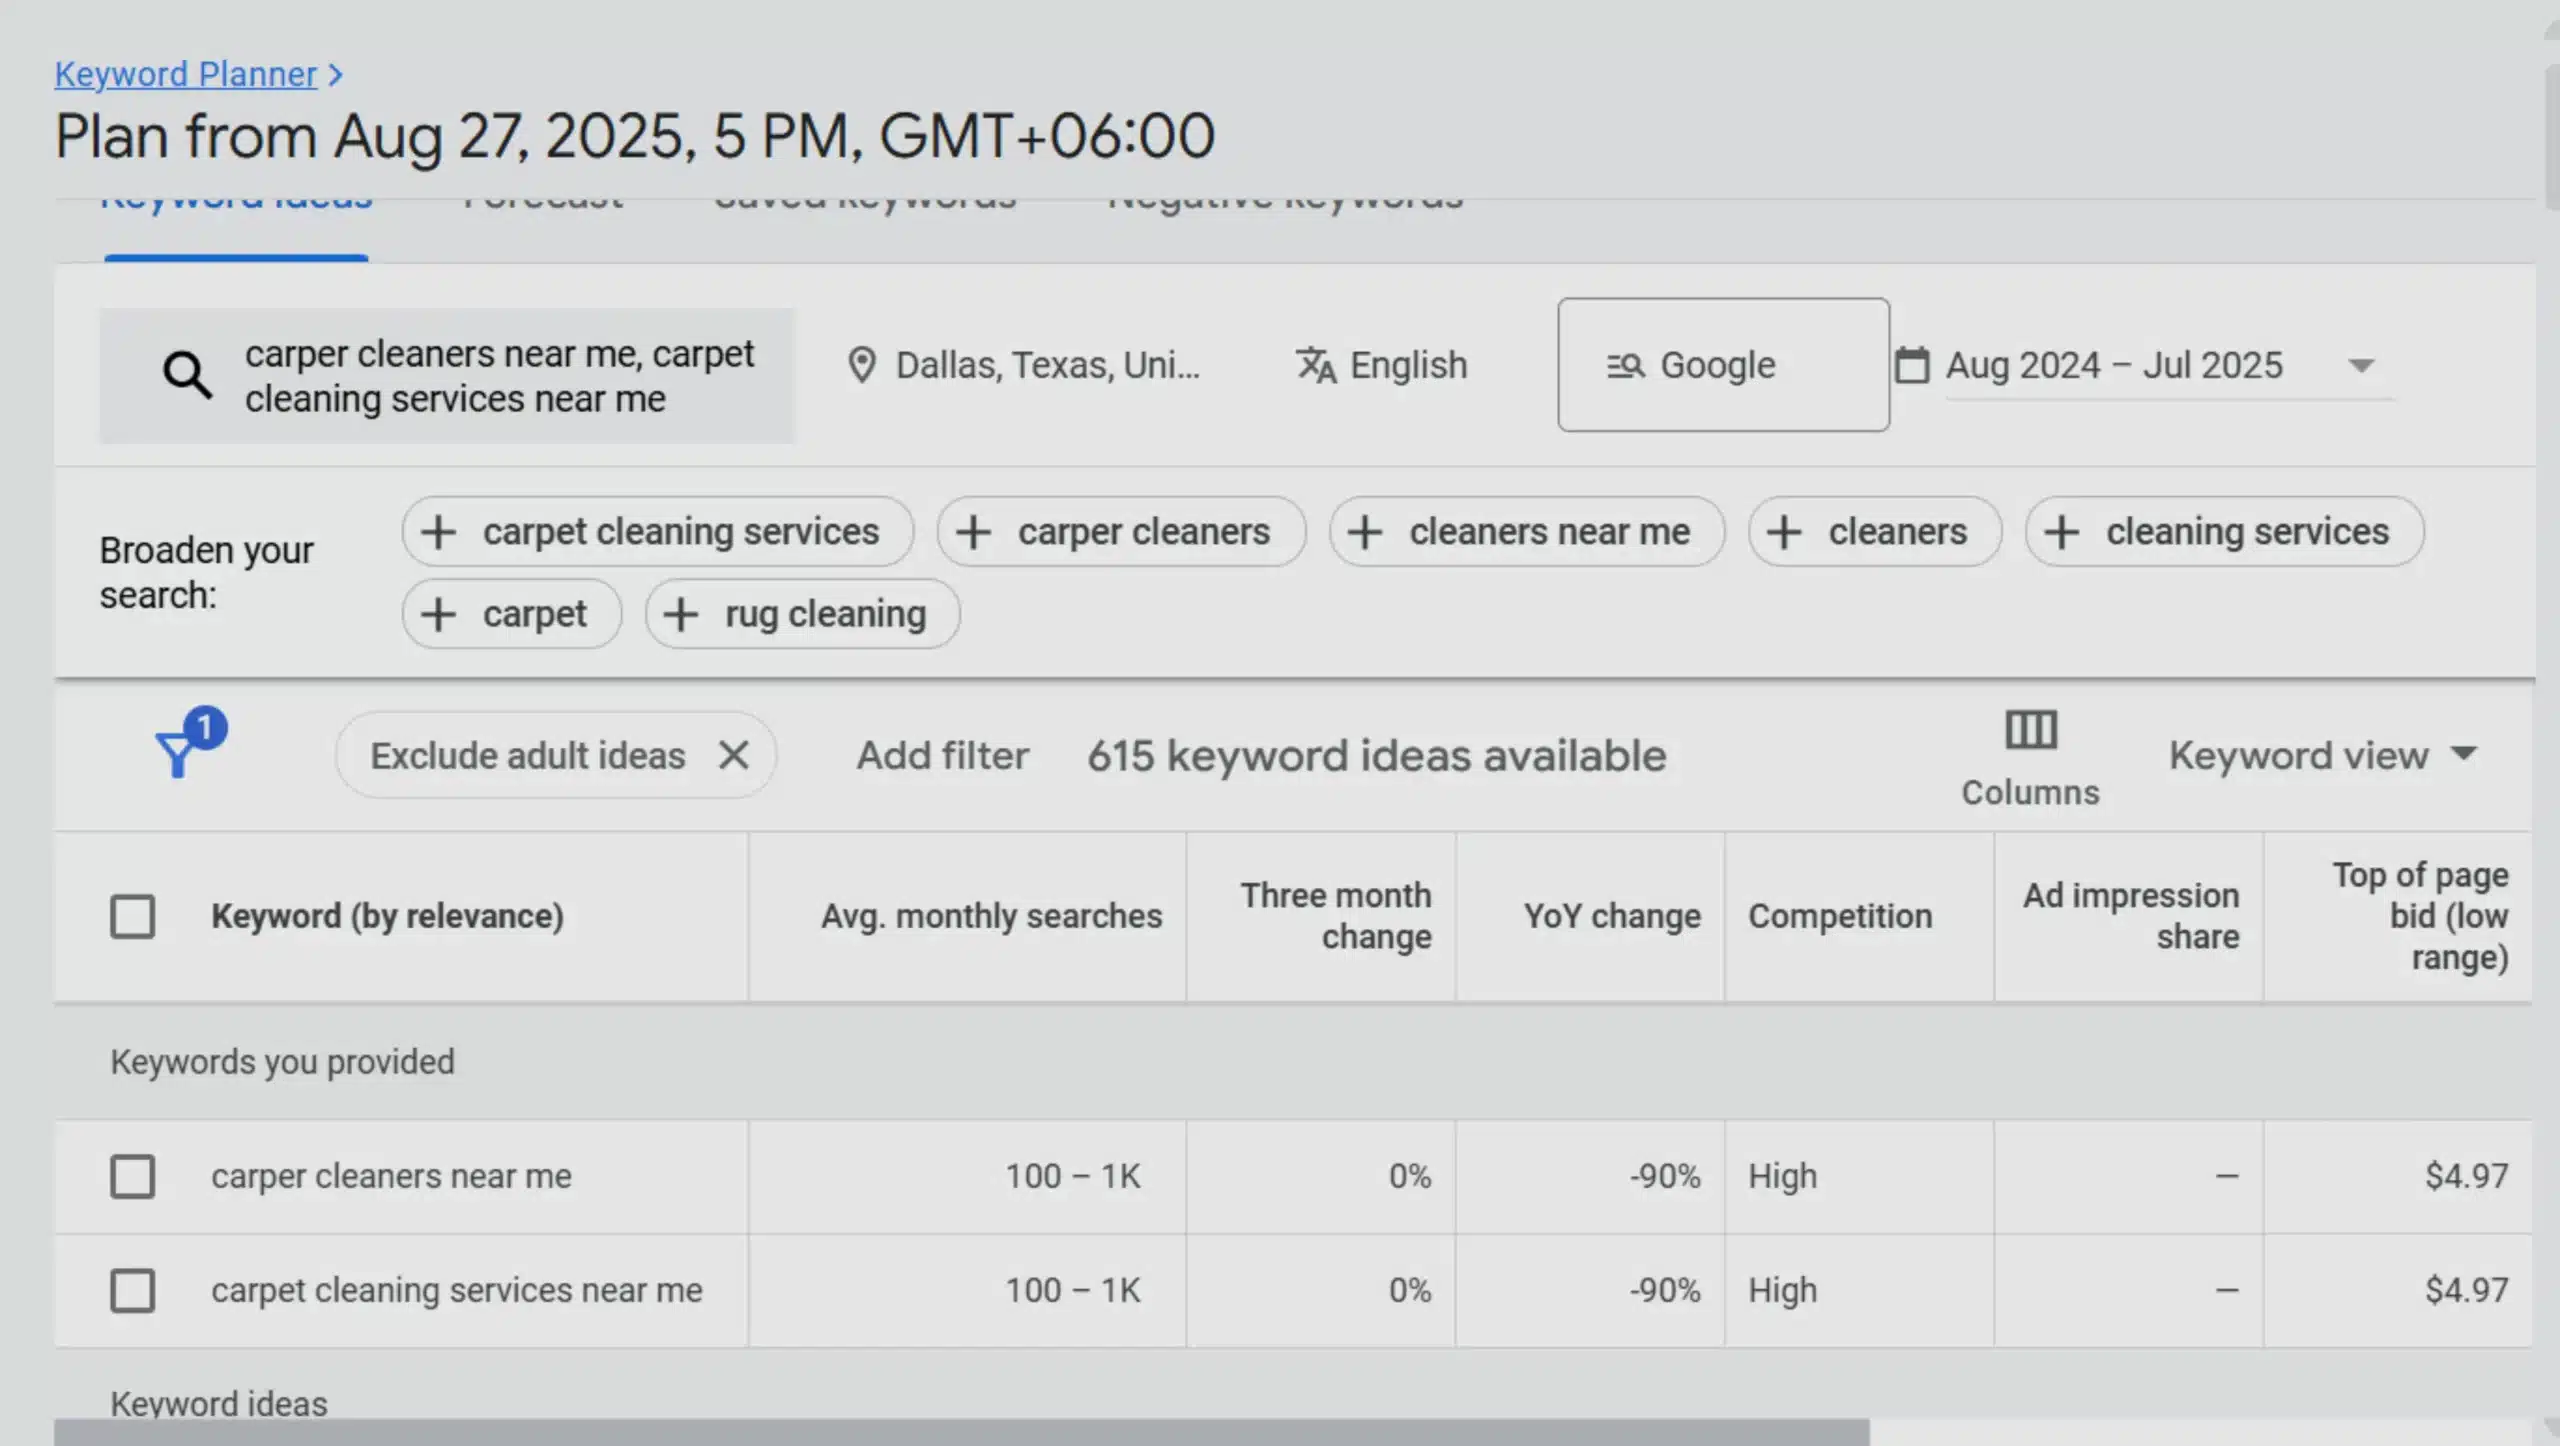Add 'carpet cleaning services' to broaden search
Viewport: 2560px width, 1446px height.
[x=657, y=532]
